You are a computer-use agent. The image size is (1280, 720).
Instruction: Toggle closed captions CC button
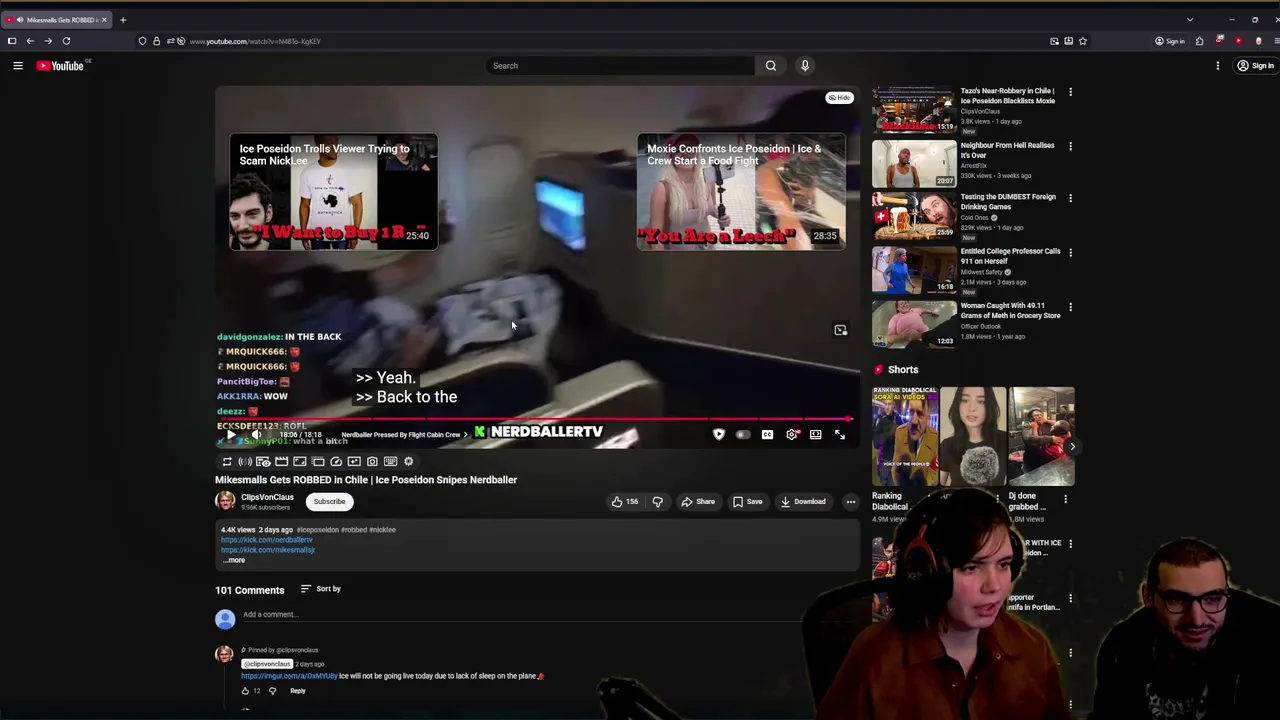click(767, 435)
